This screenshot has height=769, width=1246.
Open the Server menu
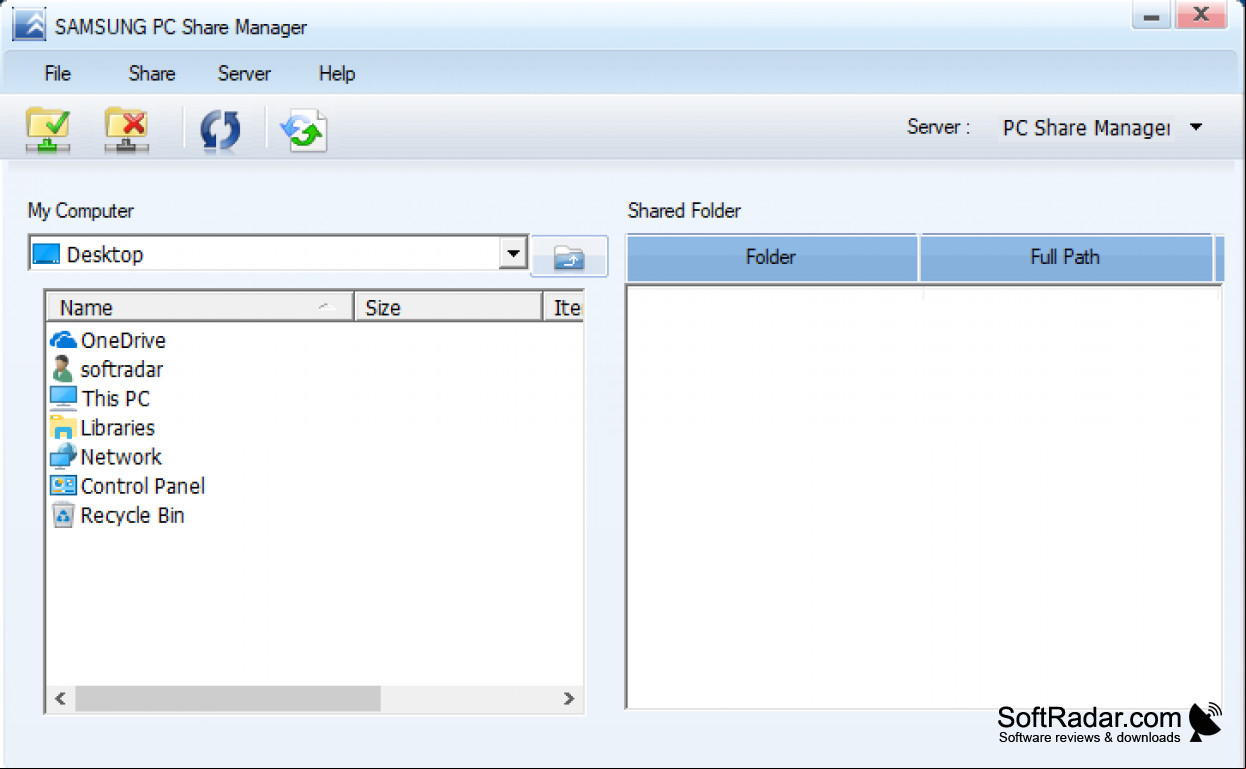click(x=244, y=74)
